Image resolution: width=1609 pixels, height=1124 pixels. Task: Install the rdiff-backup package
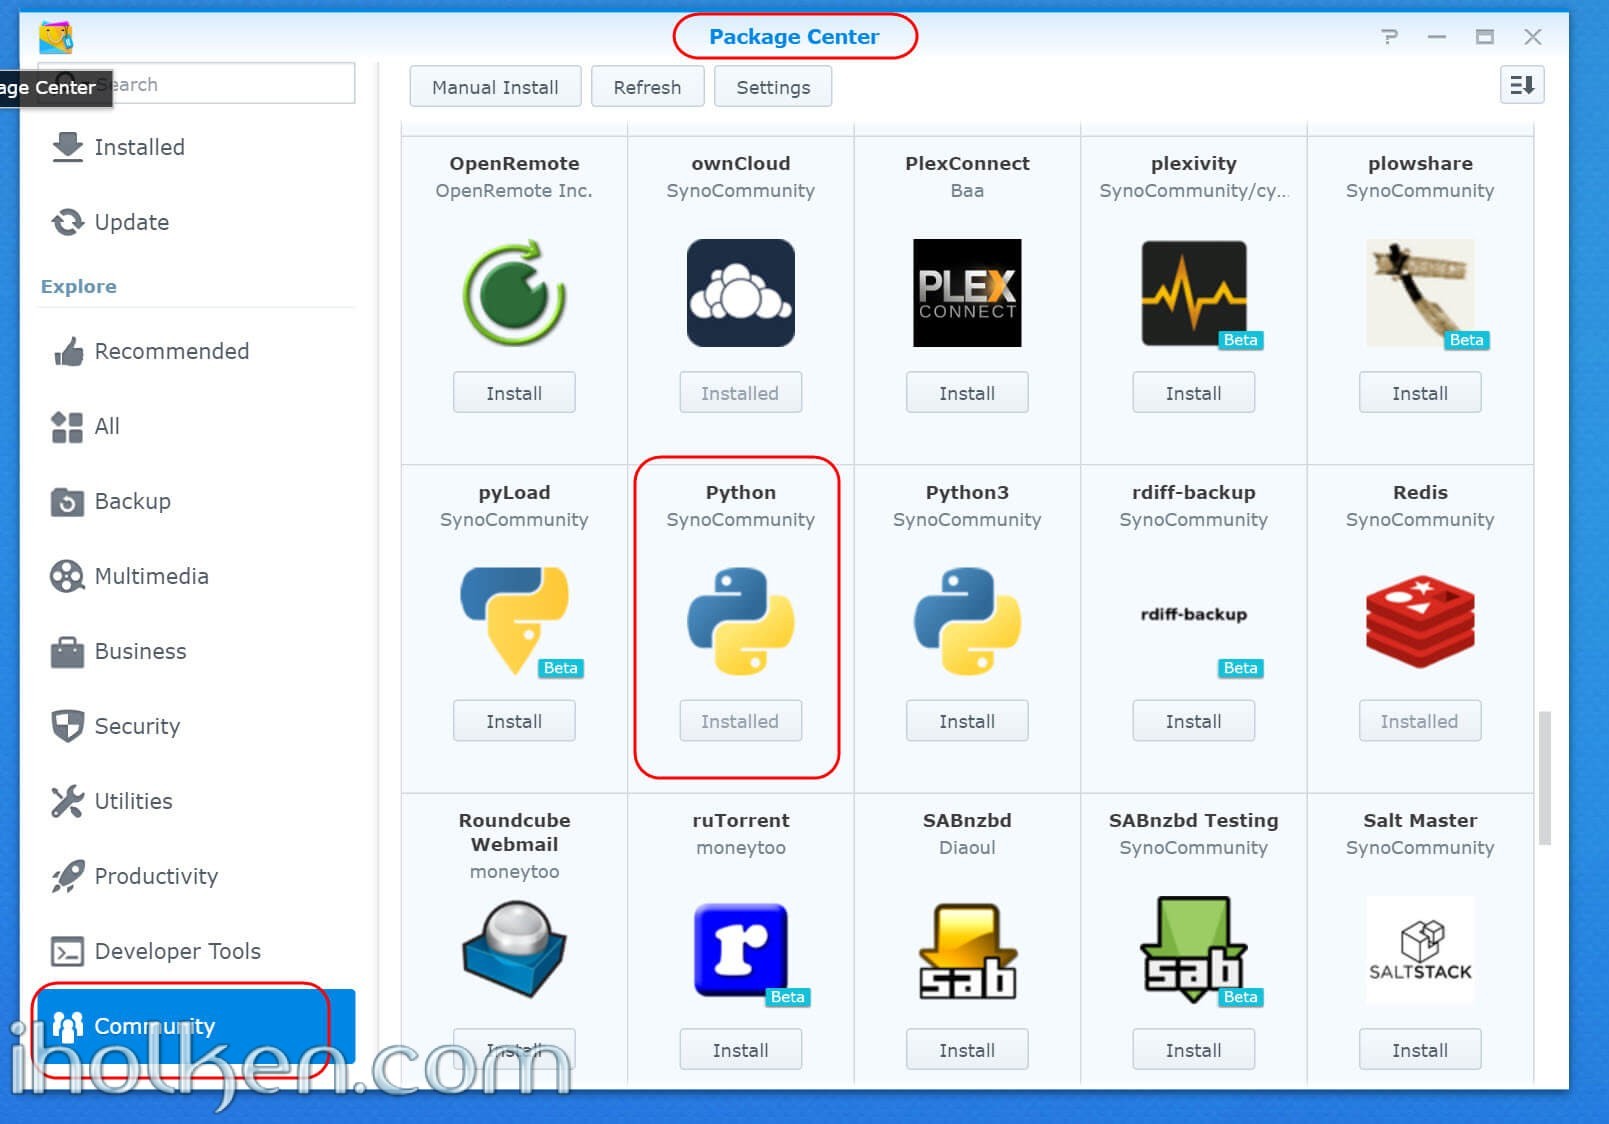[x=1194, y=721]
